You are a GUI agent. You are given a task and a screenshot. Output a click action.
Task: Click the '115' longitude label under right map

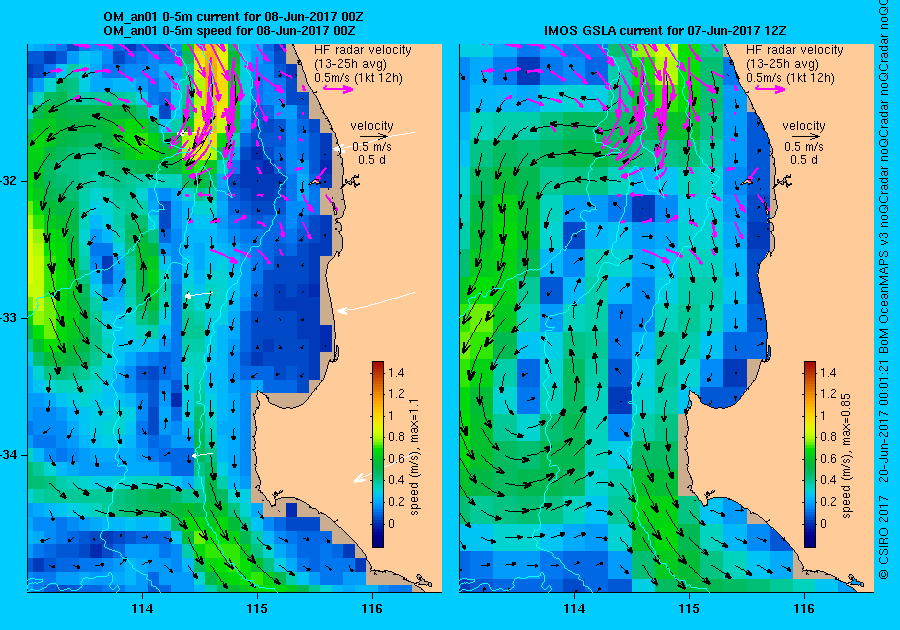coord(689,609)
